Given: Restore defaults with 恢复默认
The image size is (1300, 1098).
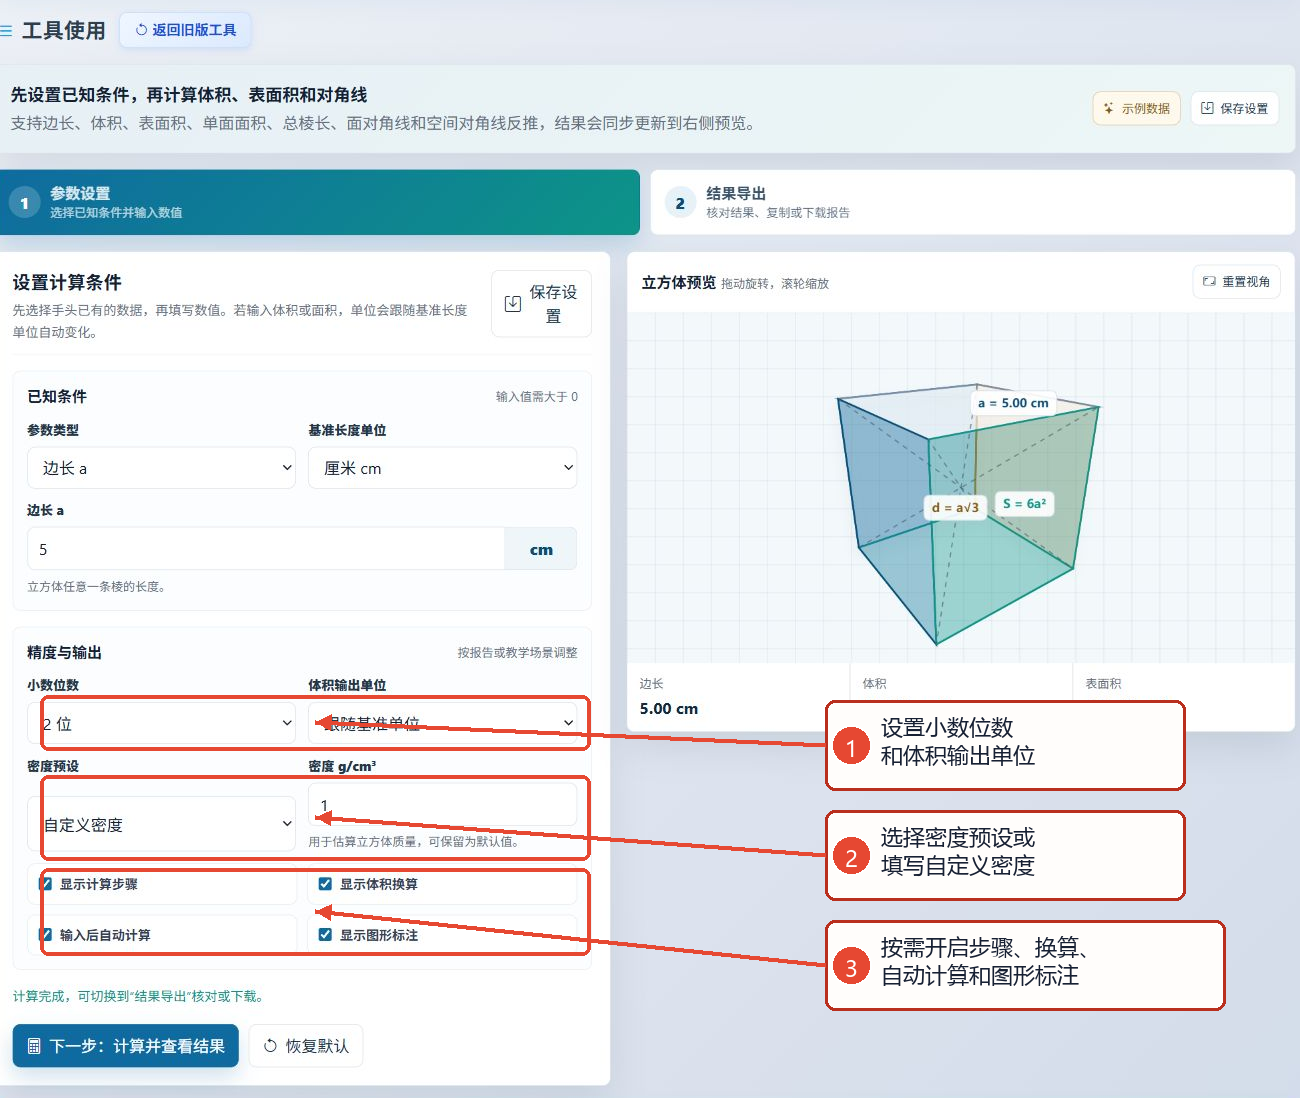Looking at the screenshot, I should click(306, 1046).
